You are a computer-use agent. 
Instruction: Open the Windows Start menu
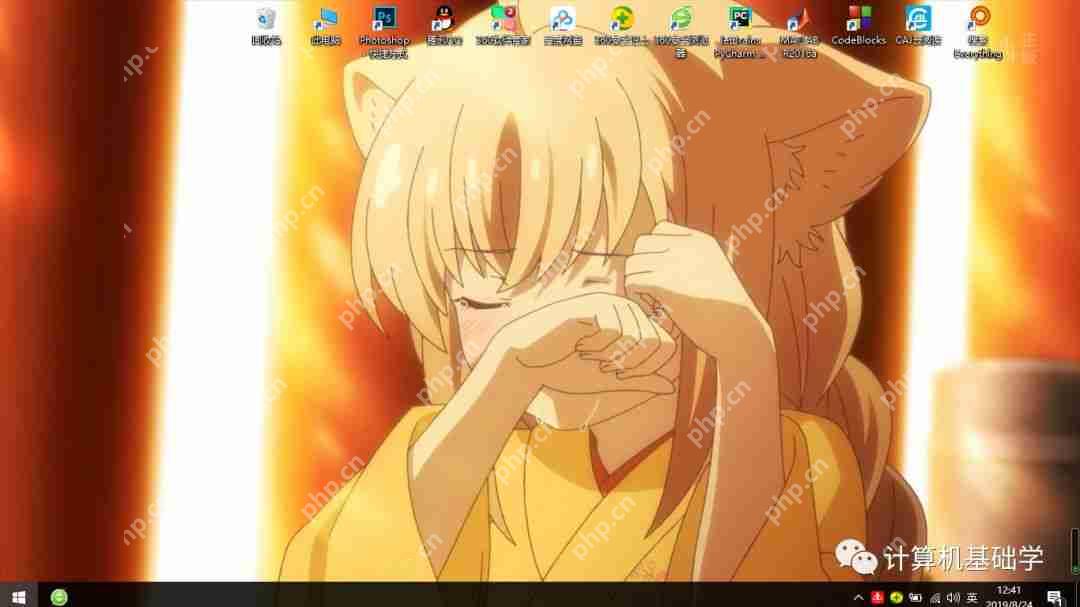18,596
